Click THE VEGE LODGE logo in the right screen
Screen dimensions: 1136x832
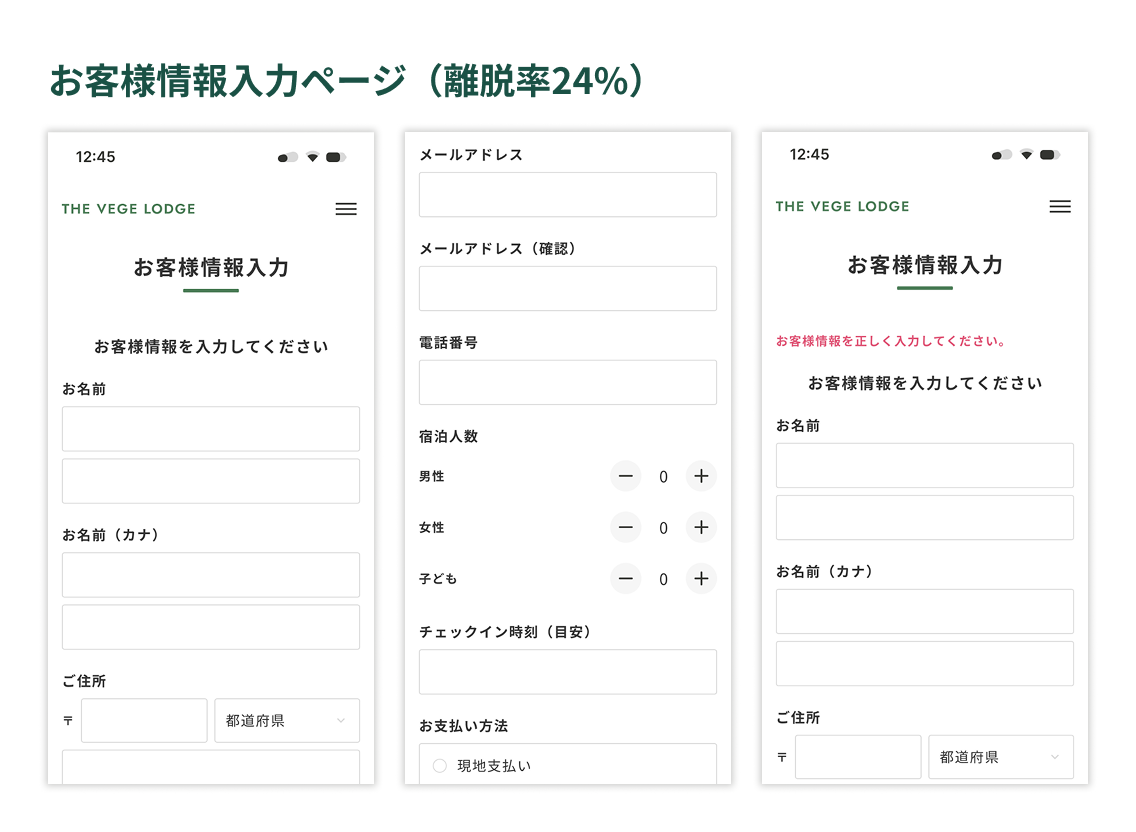point(842,206)
